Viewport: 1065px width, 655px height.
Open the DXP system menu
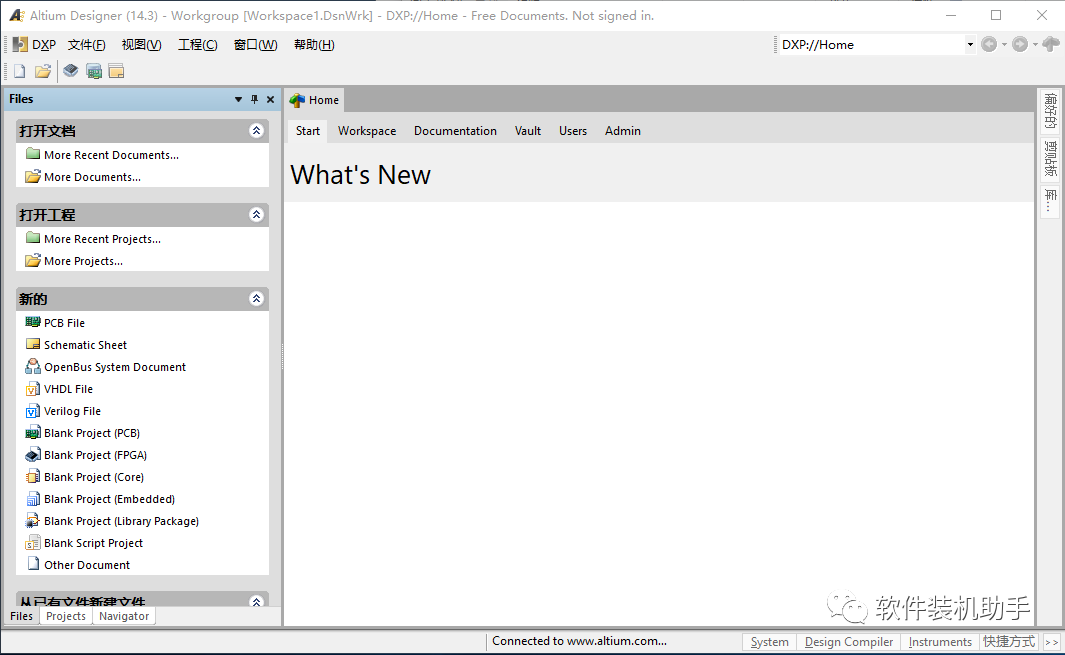[x=35, y=45]
